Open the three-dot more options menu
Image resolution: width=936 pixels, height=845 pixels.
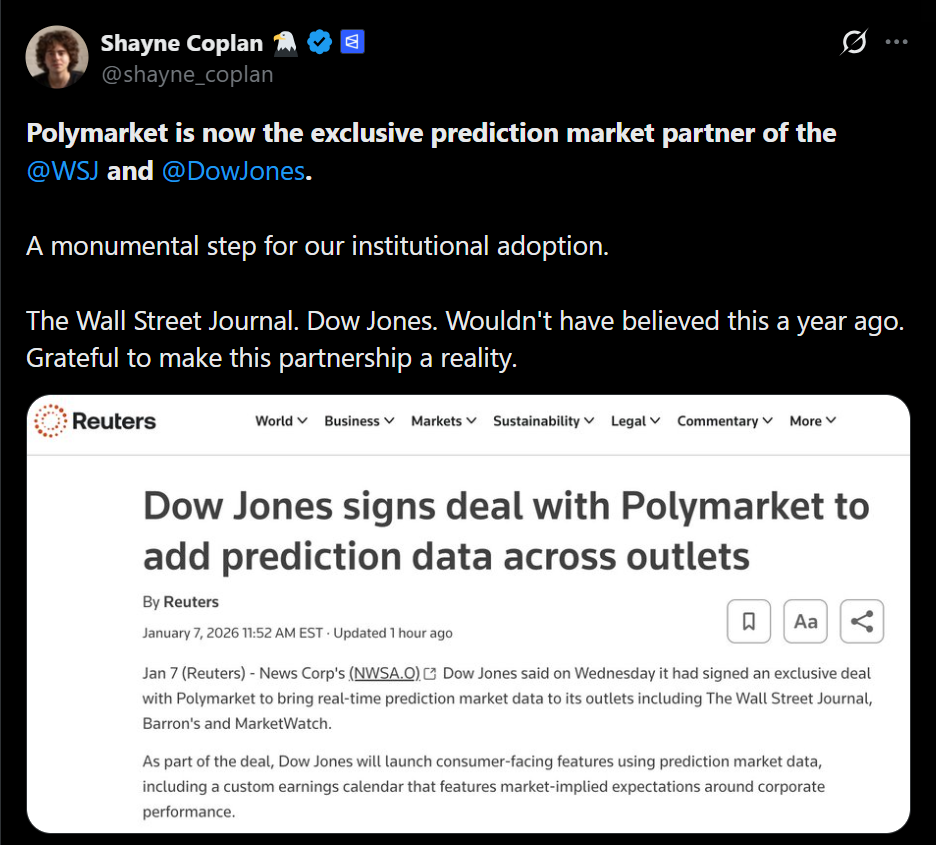click(x=897, y=43)
